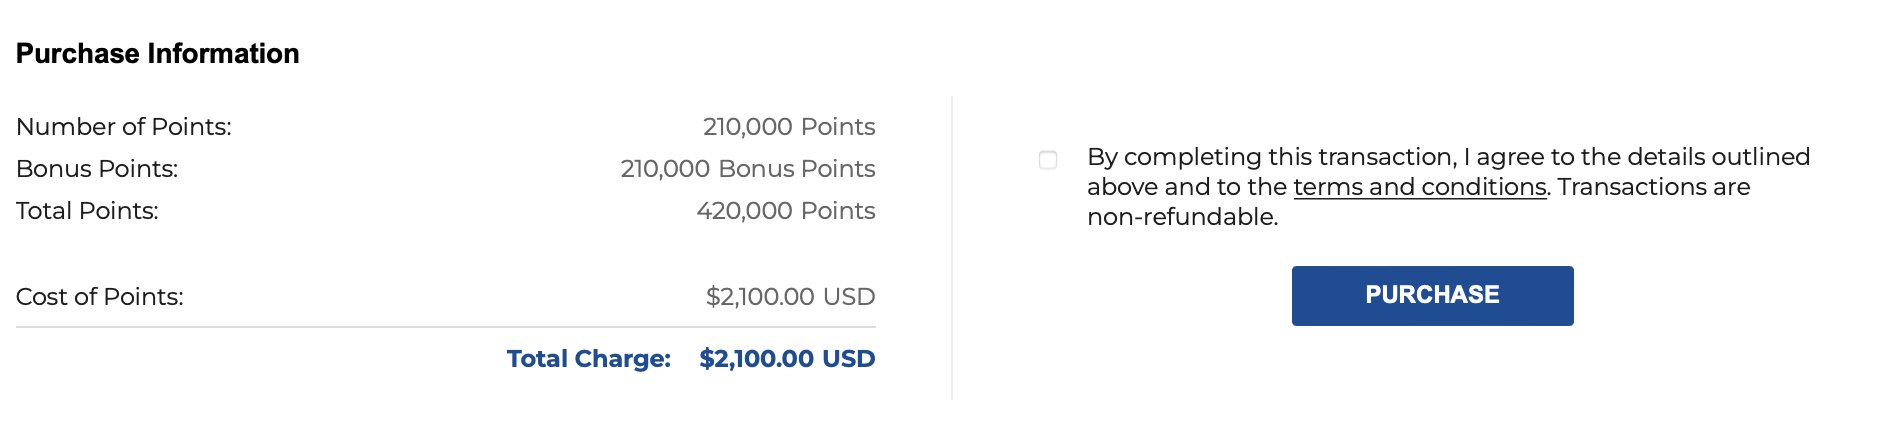Viewport: 1898px width, 438px height.
Task: Click the agreement text starting 'By completing'
Action: click(x=1448, y=187)
